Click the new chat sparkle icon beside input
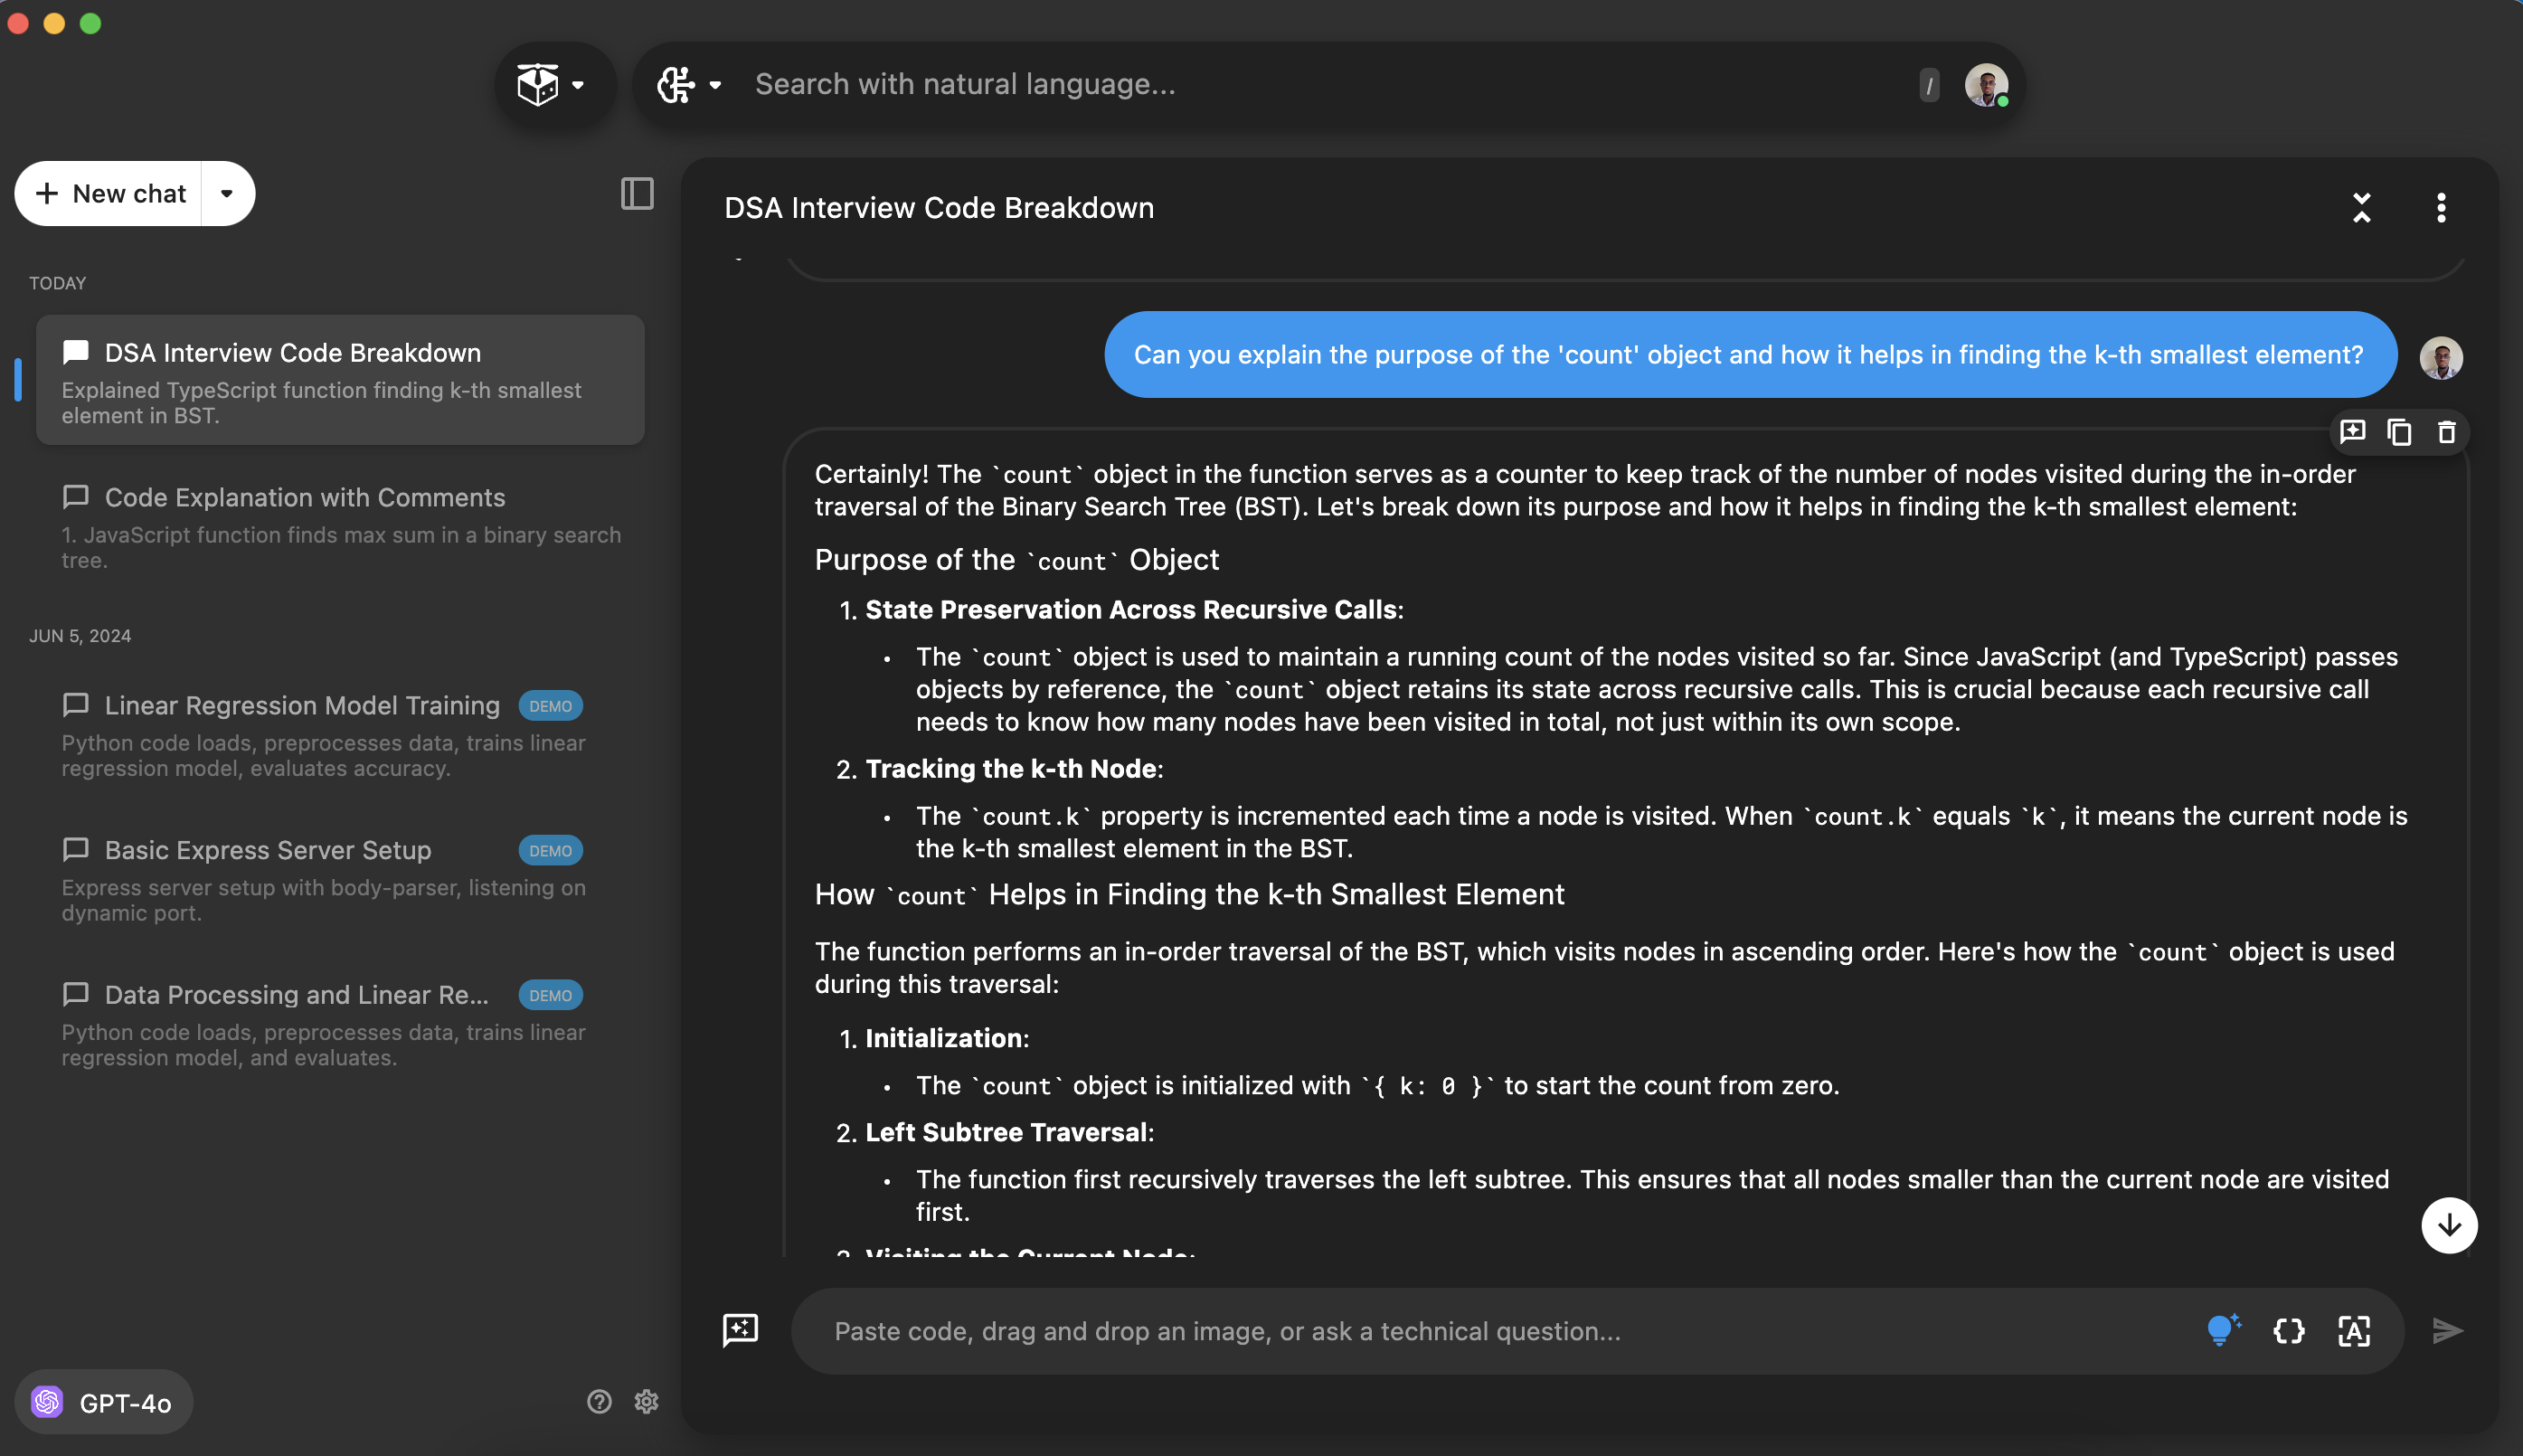Image resolution: width=2523 pixels, height=1456 pixels. click(740, 1330)
